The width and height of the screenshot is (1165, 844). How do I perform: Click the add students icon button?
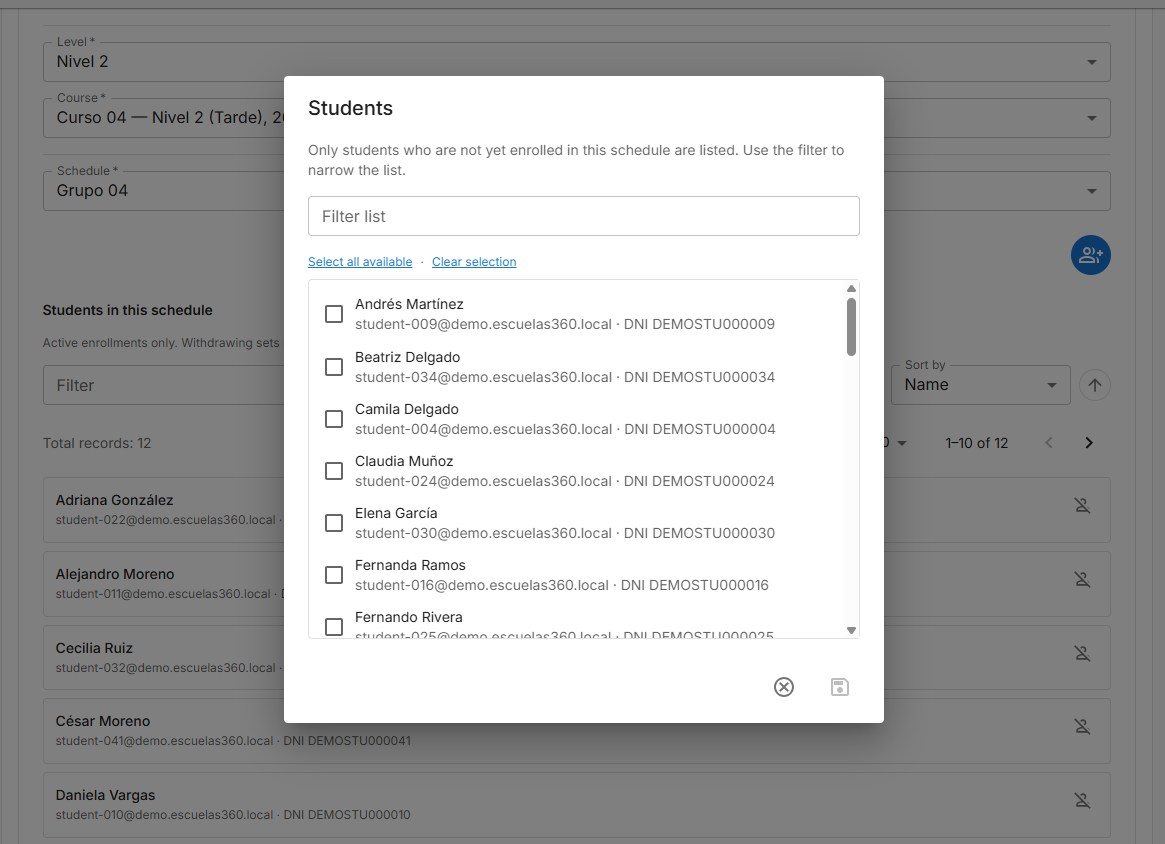1090,256
